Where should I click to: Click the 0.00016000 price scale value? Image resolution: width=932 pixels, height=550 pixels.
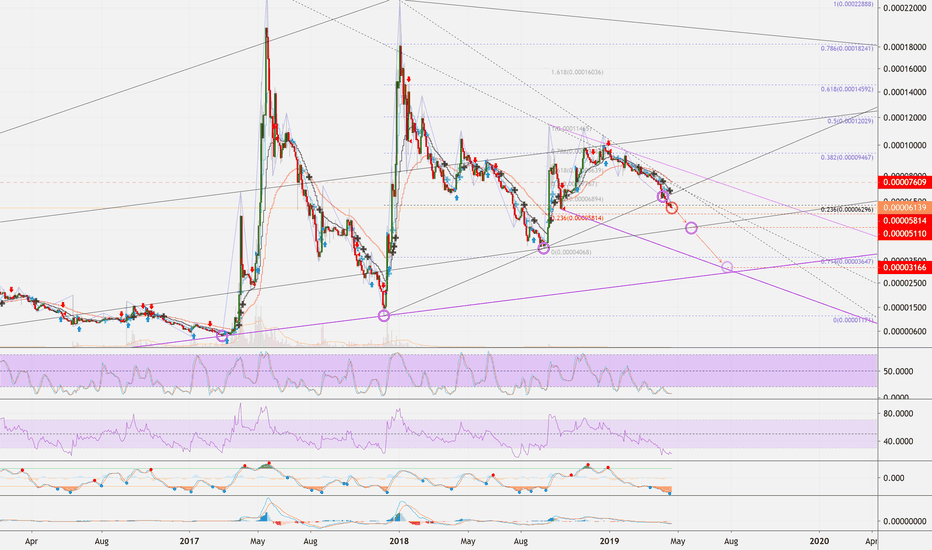(905, 69)
